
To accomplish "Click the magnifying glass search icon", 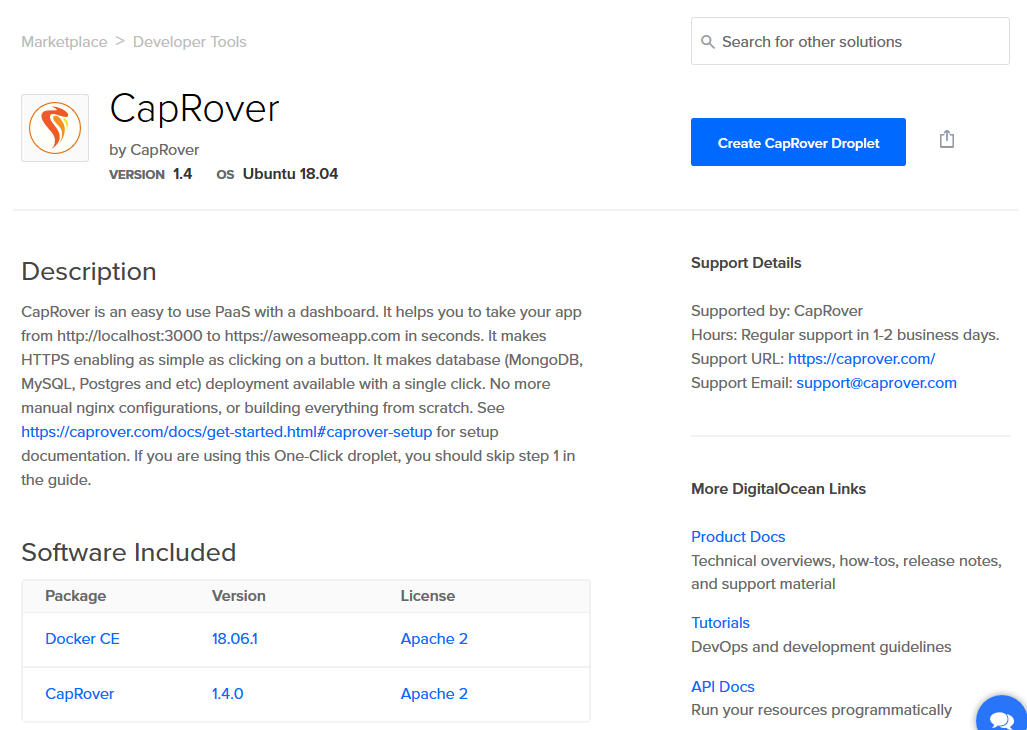I will coord(709,42).
